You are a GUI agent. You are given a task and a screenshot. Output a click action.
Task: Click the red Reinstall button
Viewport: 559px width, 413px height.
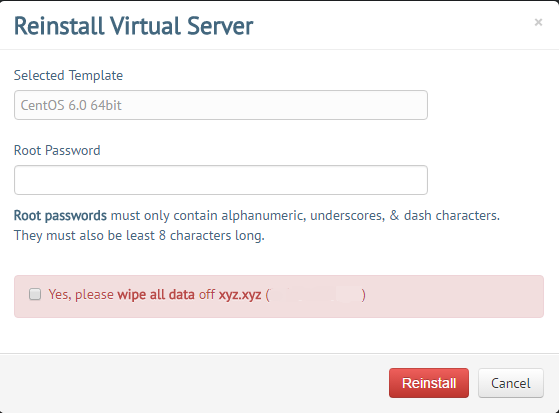429,383
